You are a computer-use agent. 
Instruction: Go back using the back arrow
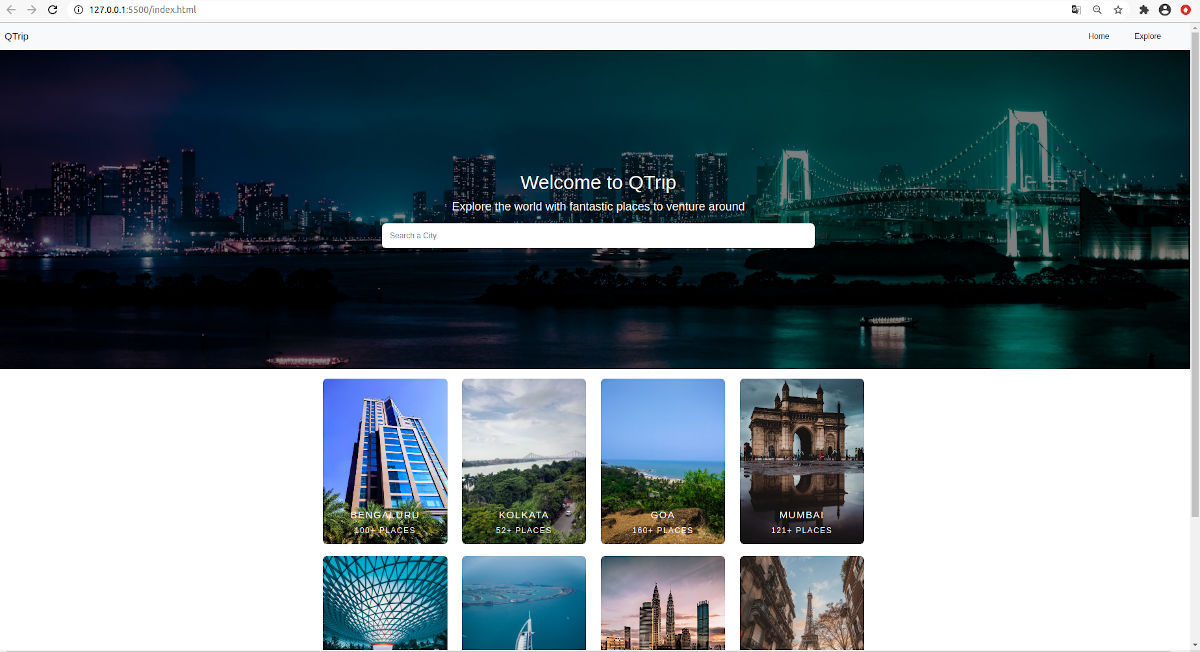coord(11,10)
